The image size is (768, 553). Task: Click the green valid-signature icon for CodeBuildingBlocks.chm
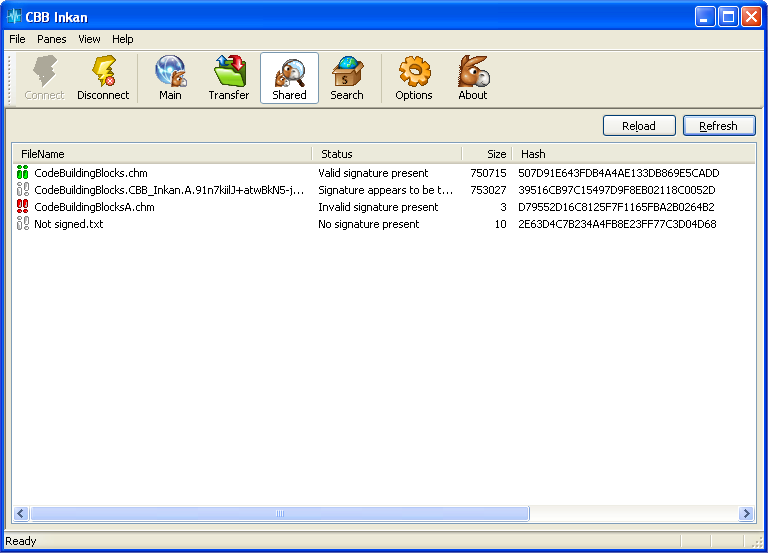click(x=23, y=172)
